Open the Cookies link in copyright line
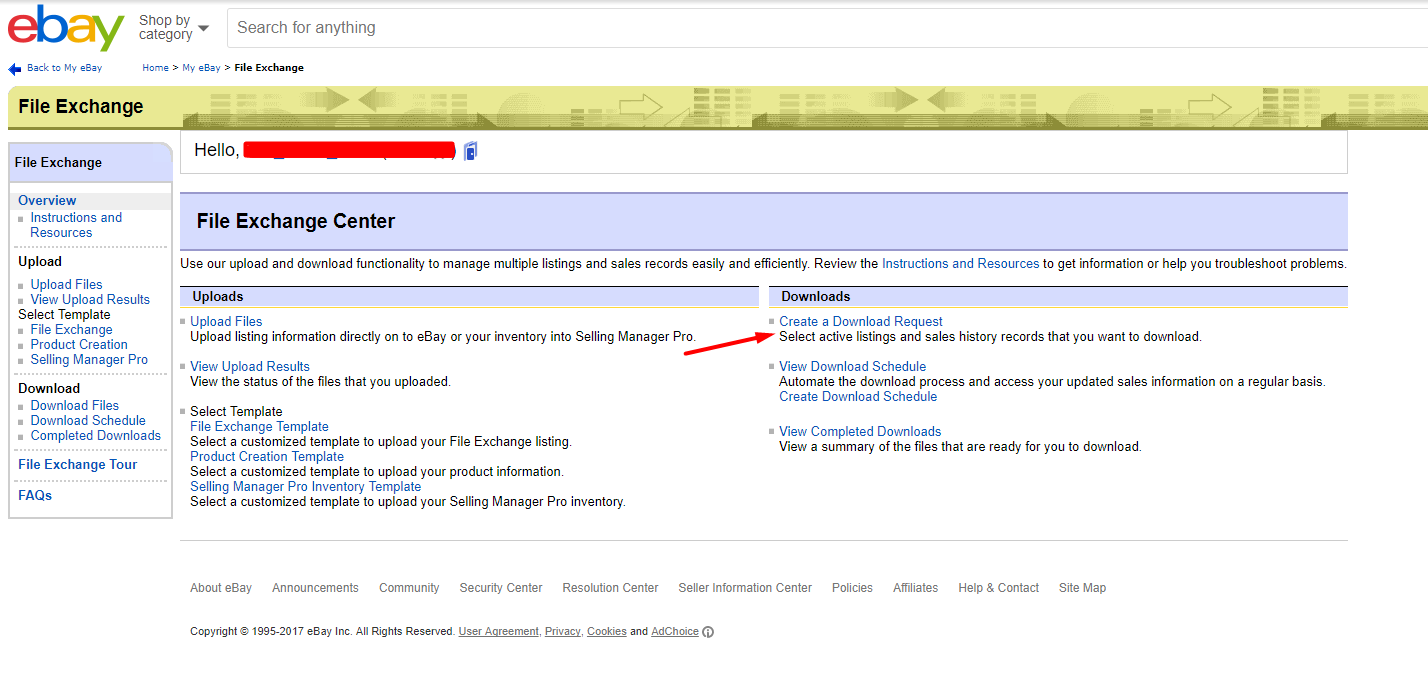This screenshot has width=1428, height=675. pos(606,632)
